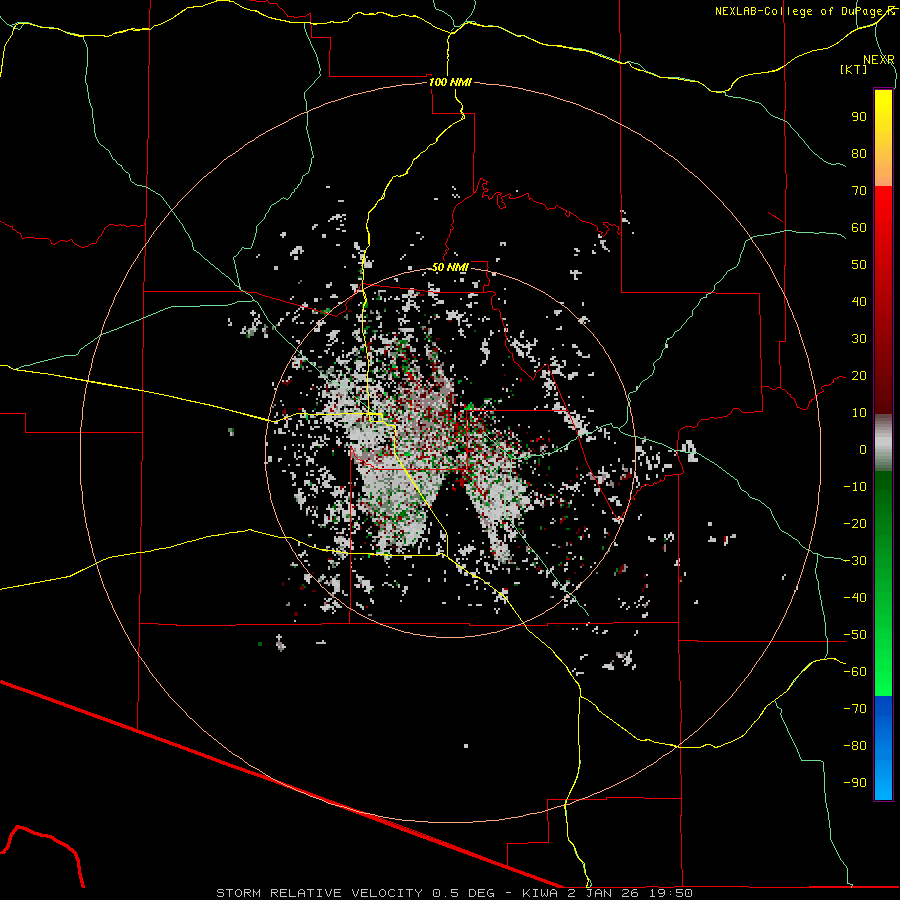Click the -30 knot scale label
Screen dimensions: 900x900
point(855,561)
